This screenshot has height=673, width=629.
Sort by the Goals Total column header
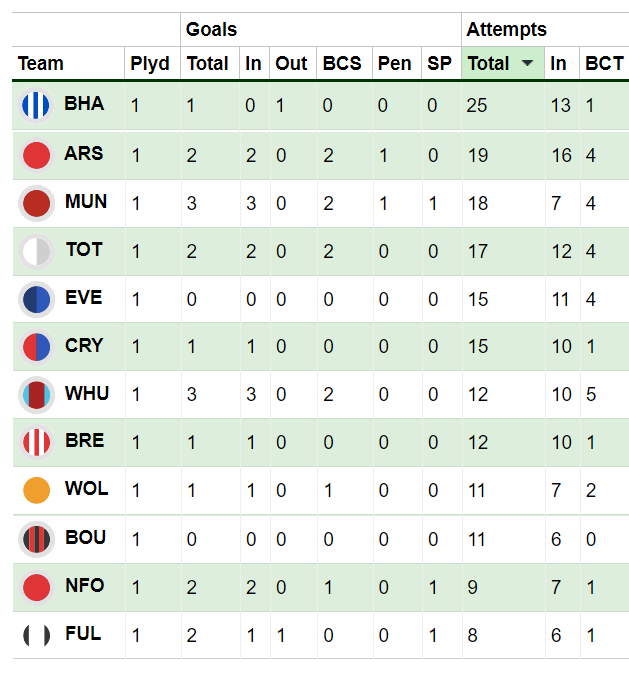[207, 64]
